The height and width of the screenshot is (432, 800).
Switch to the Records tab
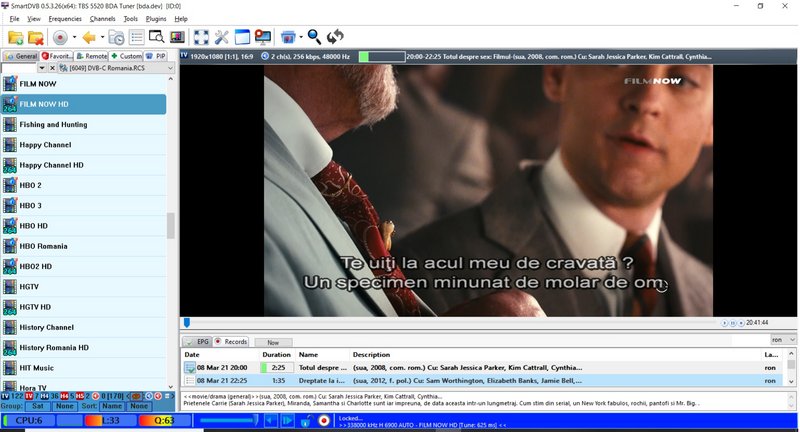pyautogui.click(x=231, y=342)
